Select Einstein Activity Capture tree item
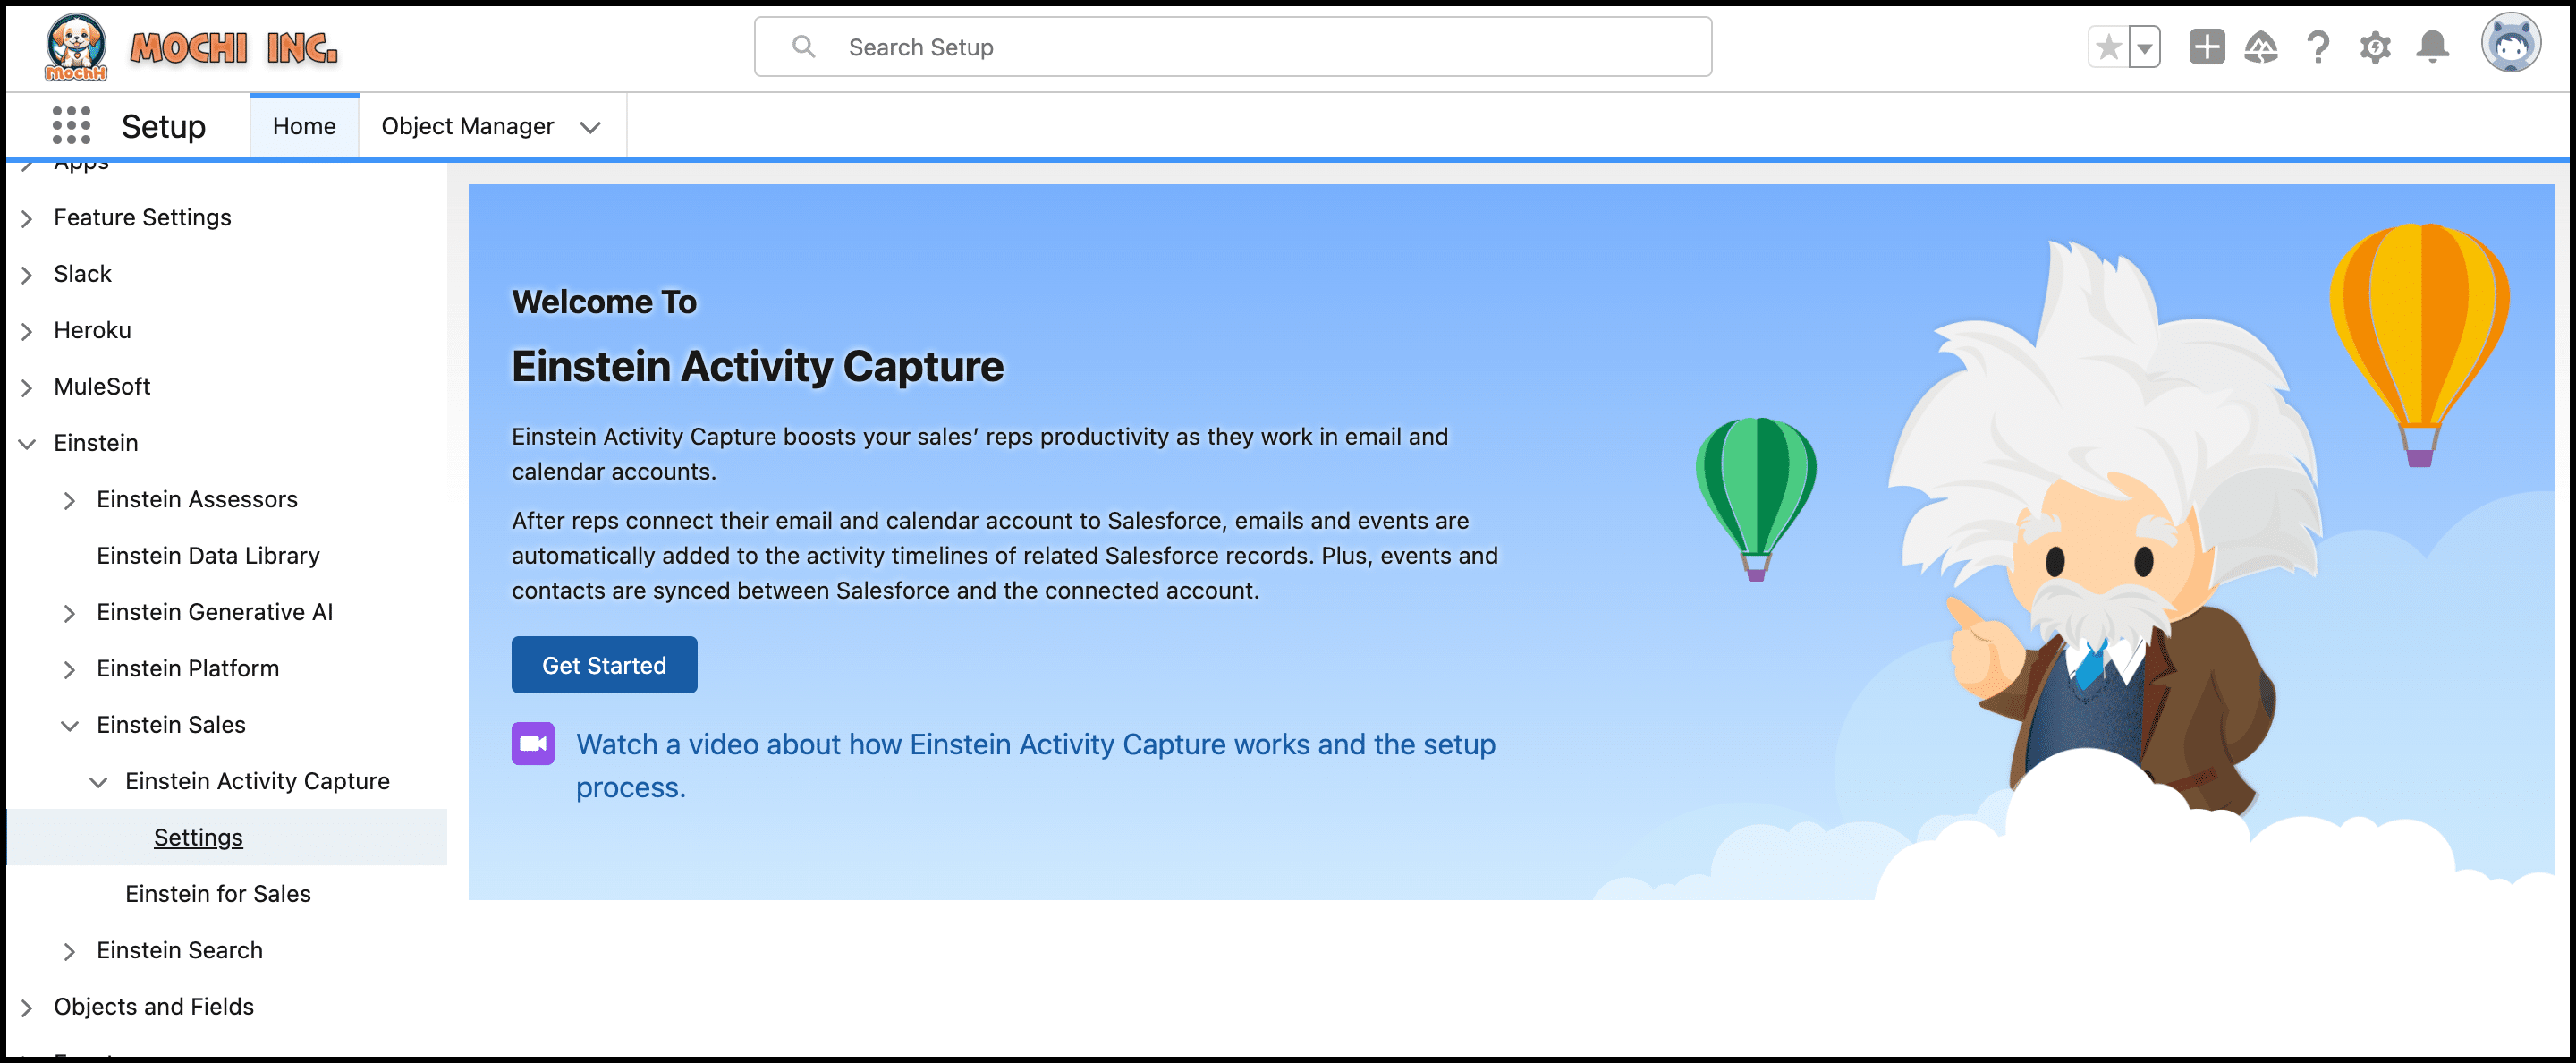The height and width of the screenshot is (1063, 2576). pos(257,780)
